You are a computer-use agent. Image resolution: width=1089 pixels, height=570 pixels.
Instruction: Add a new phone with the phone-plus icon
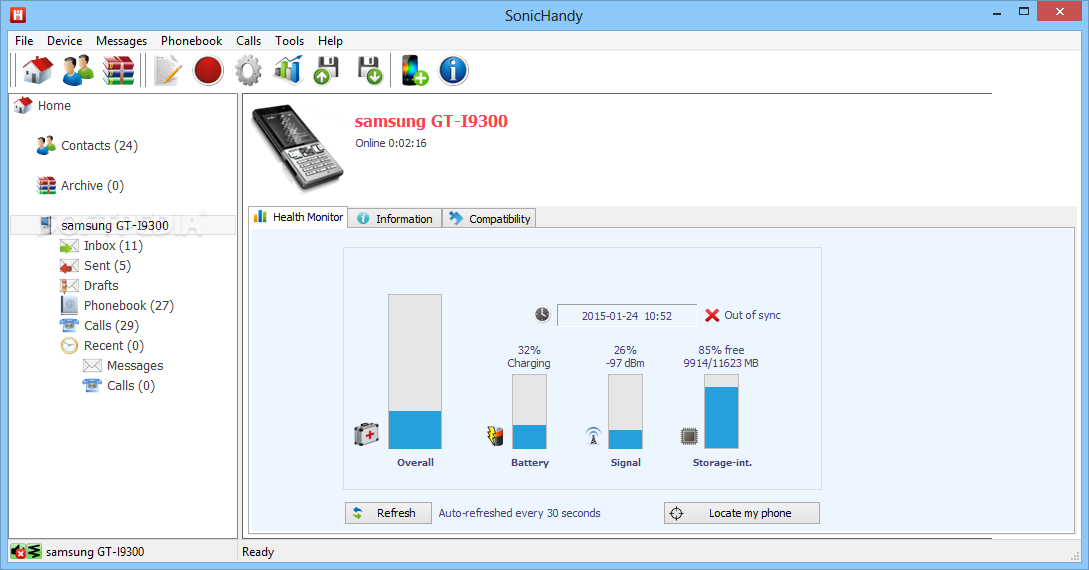coord(415,70)
